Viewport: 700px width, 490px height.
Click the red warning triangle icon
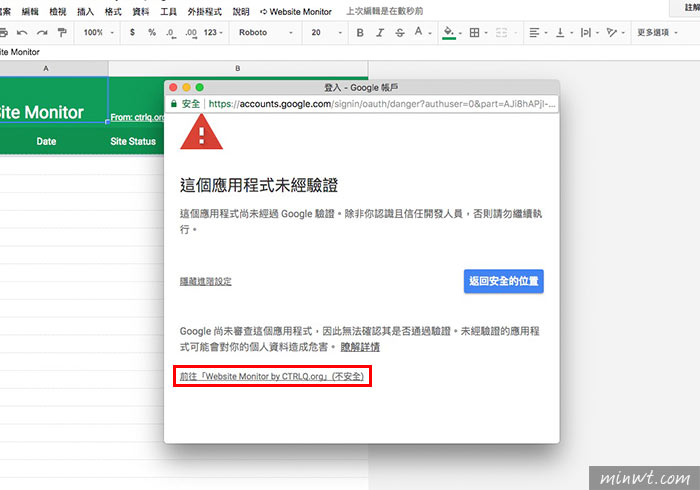[201, 132]
